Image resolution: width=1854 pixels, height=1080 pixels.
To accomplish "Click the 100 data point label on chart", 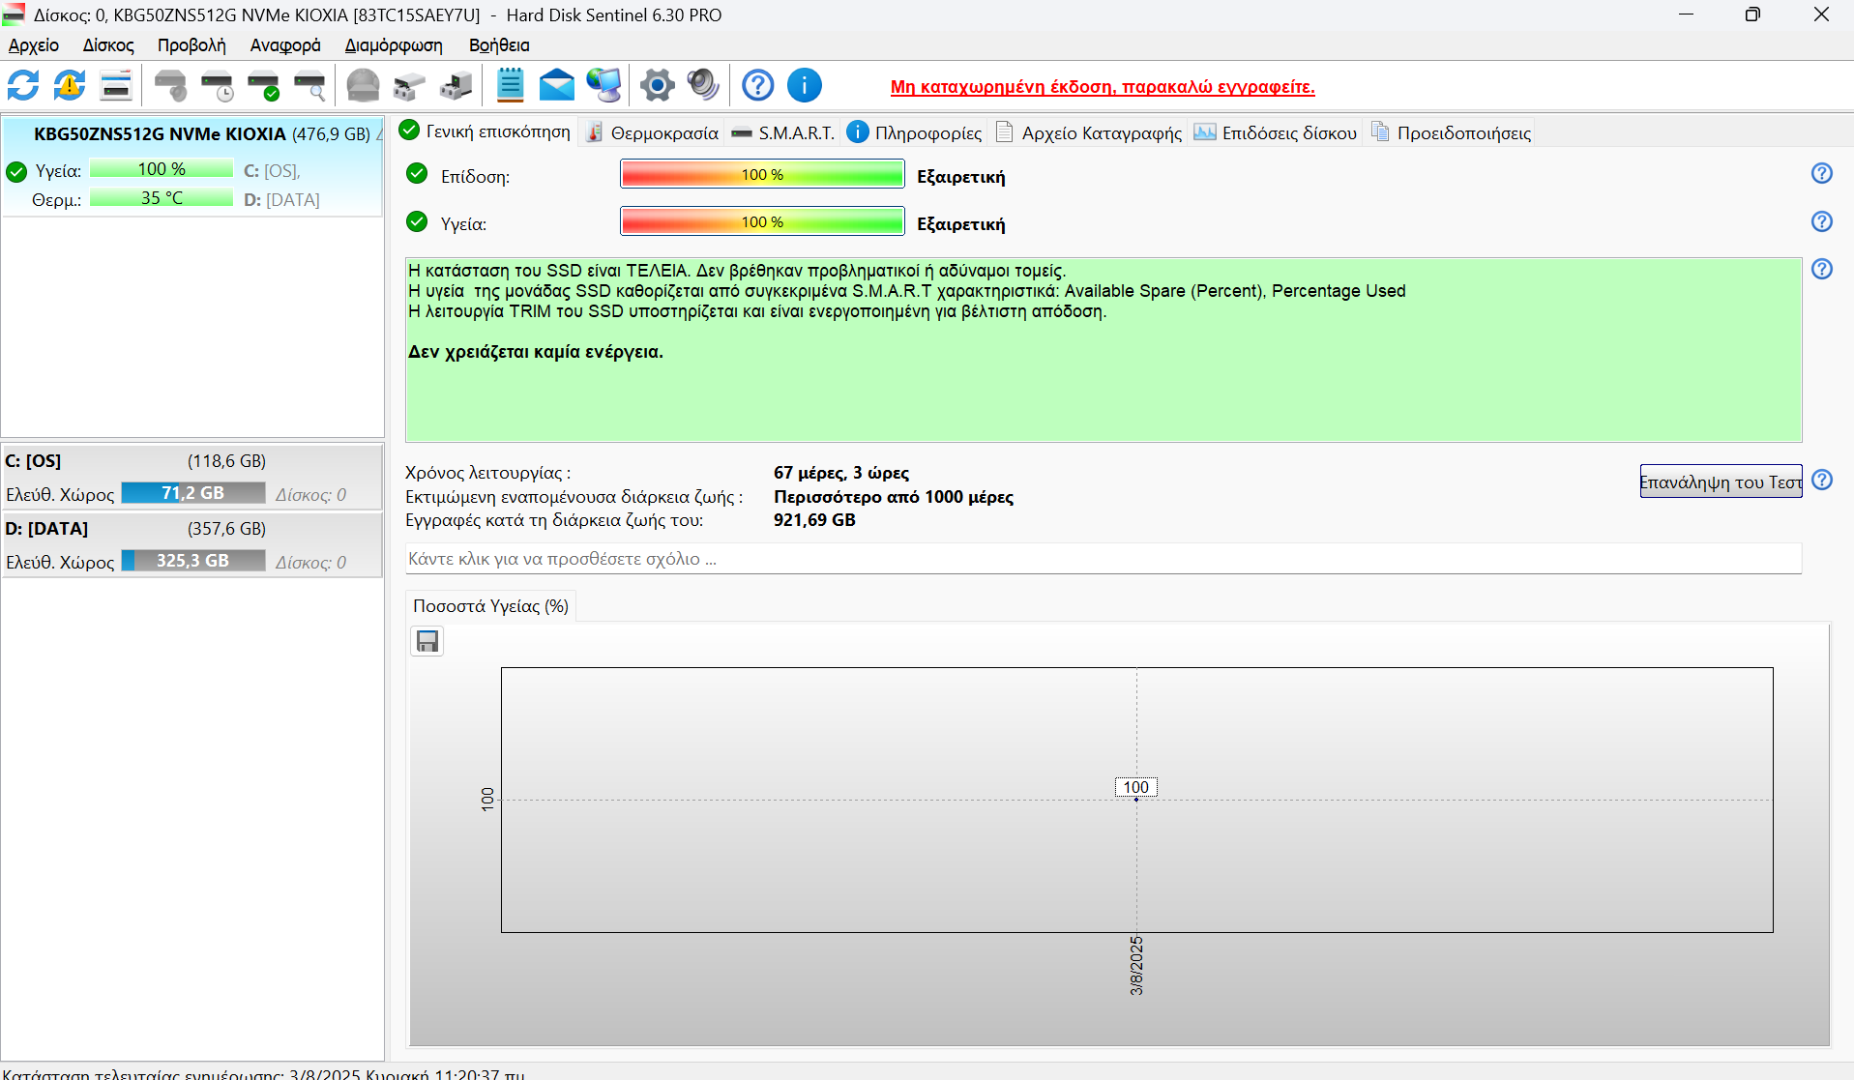I will (x=1136, y=787).
